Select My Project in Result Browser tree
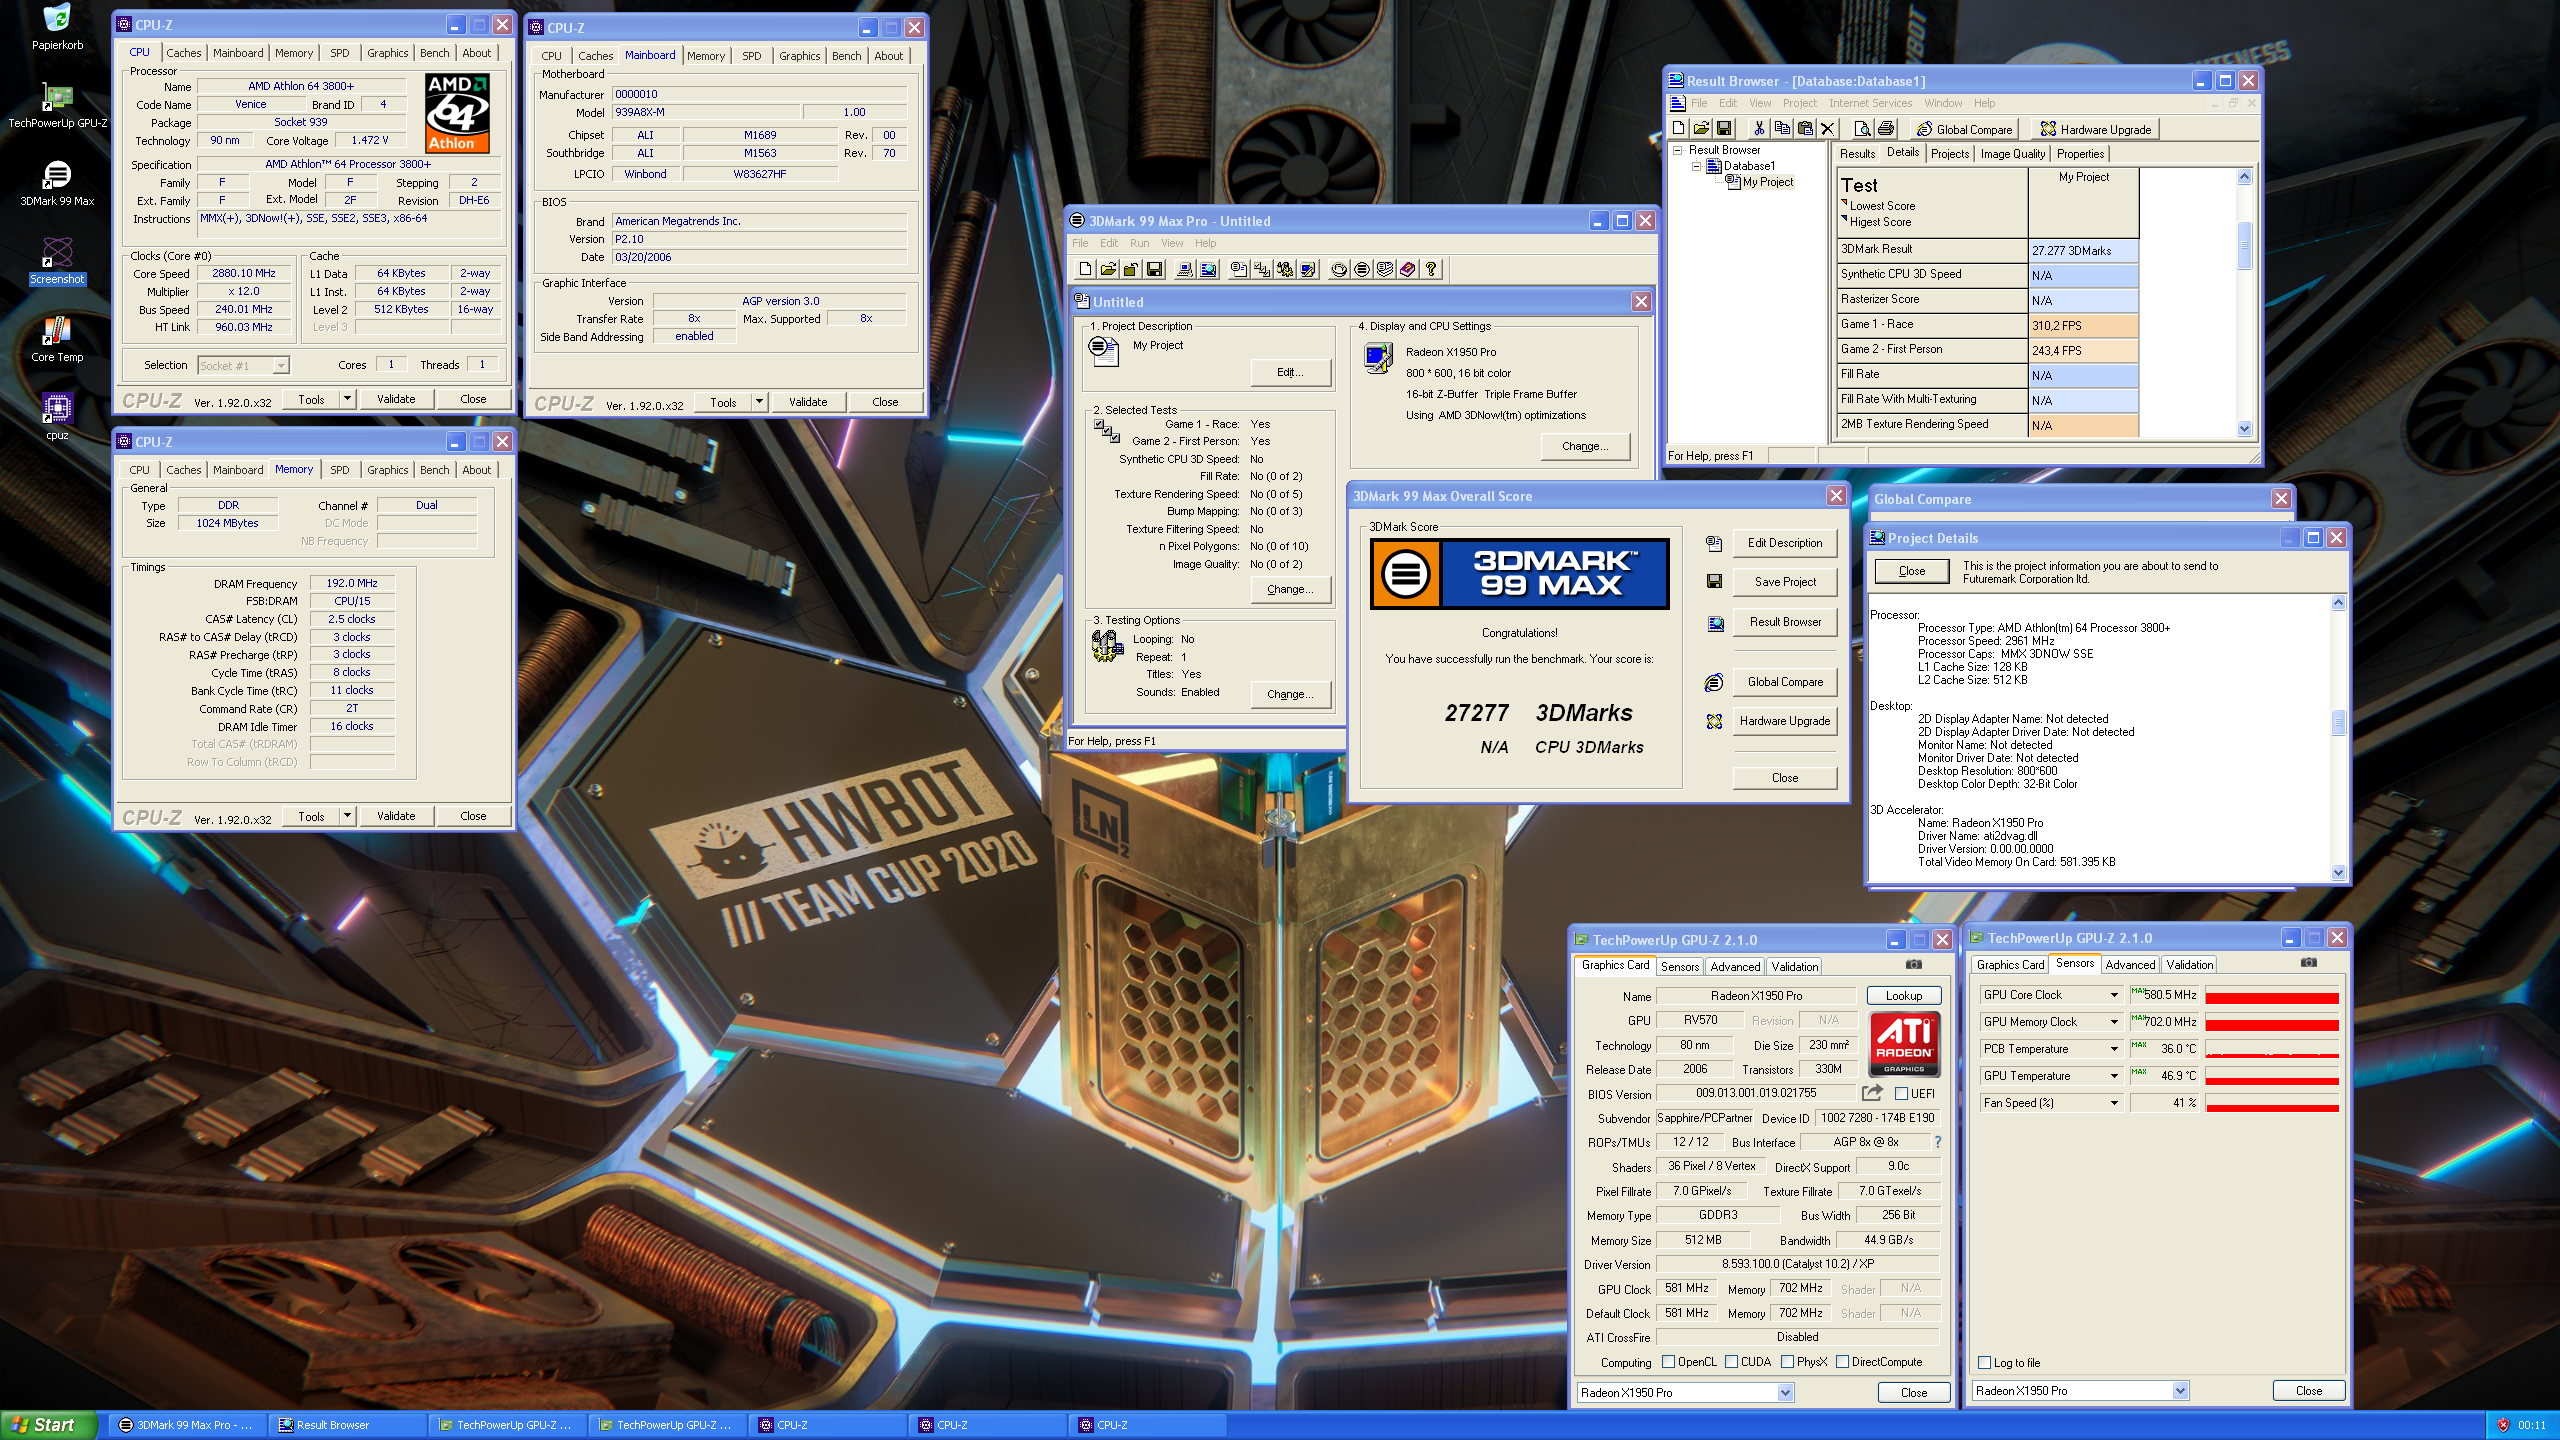Viewport: 2560px width, 1440px height. (1767, 182)
